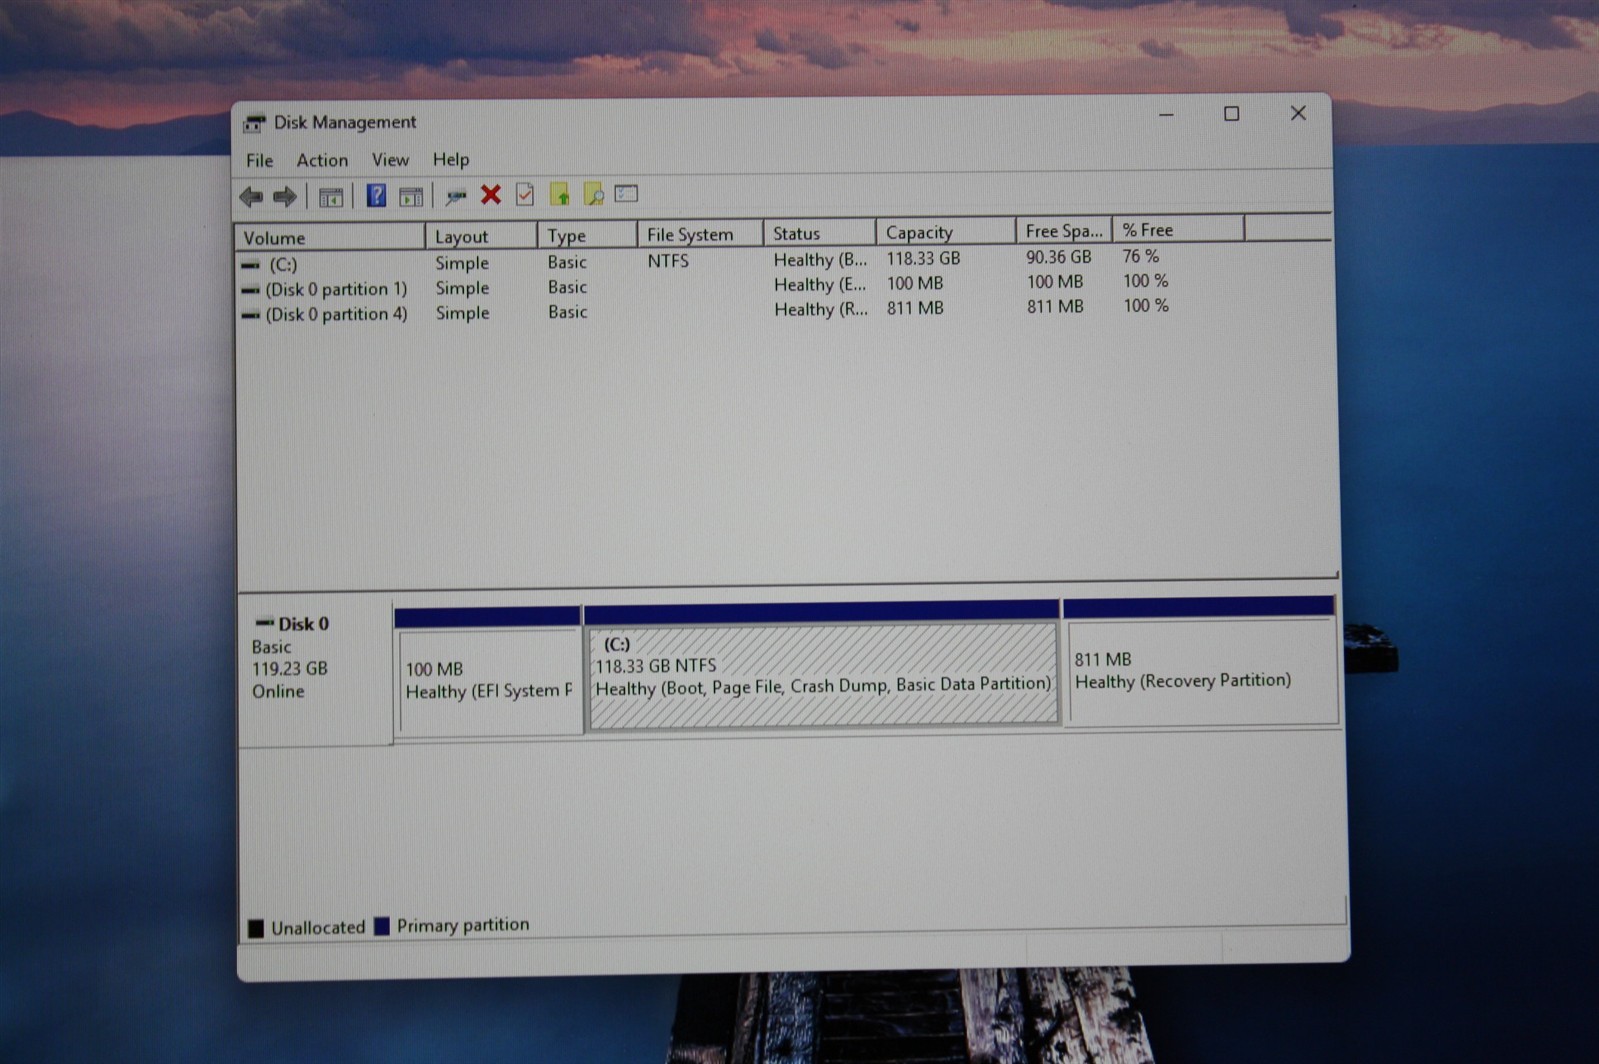1599x1064 pixels.
Task: Minimize the Disk Management window
Action: (1166, 115)
